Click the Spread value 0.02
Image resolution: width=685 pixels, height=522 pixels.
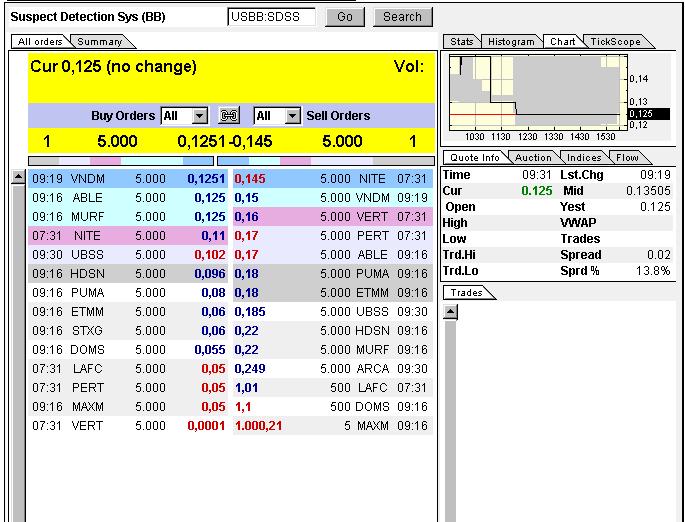pos(658,255)
